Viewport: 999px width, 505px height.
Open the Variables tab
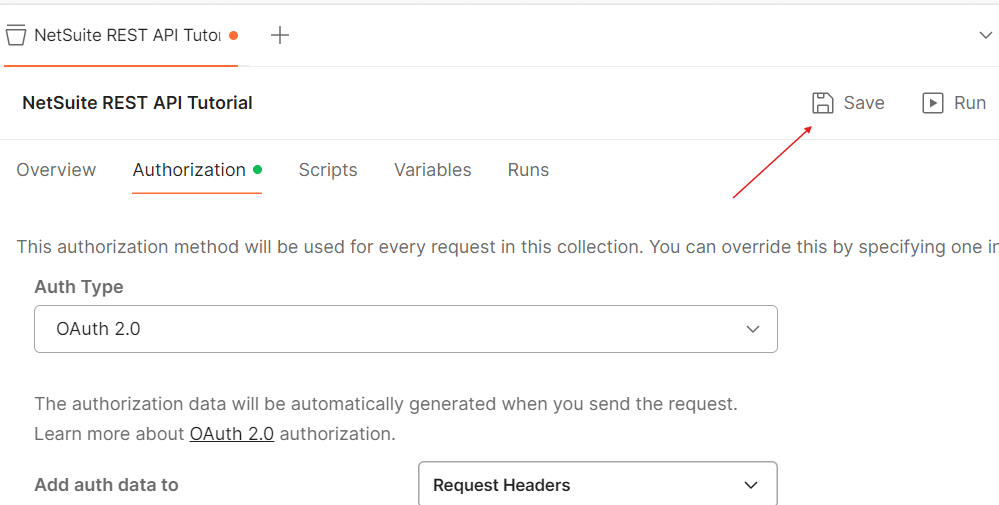point(433,170)
